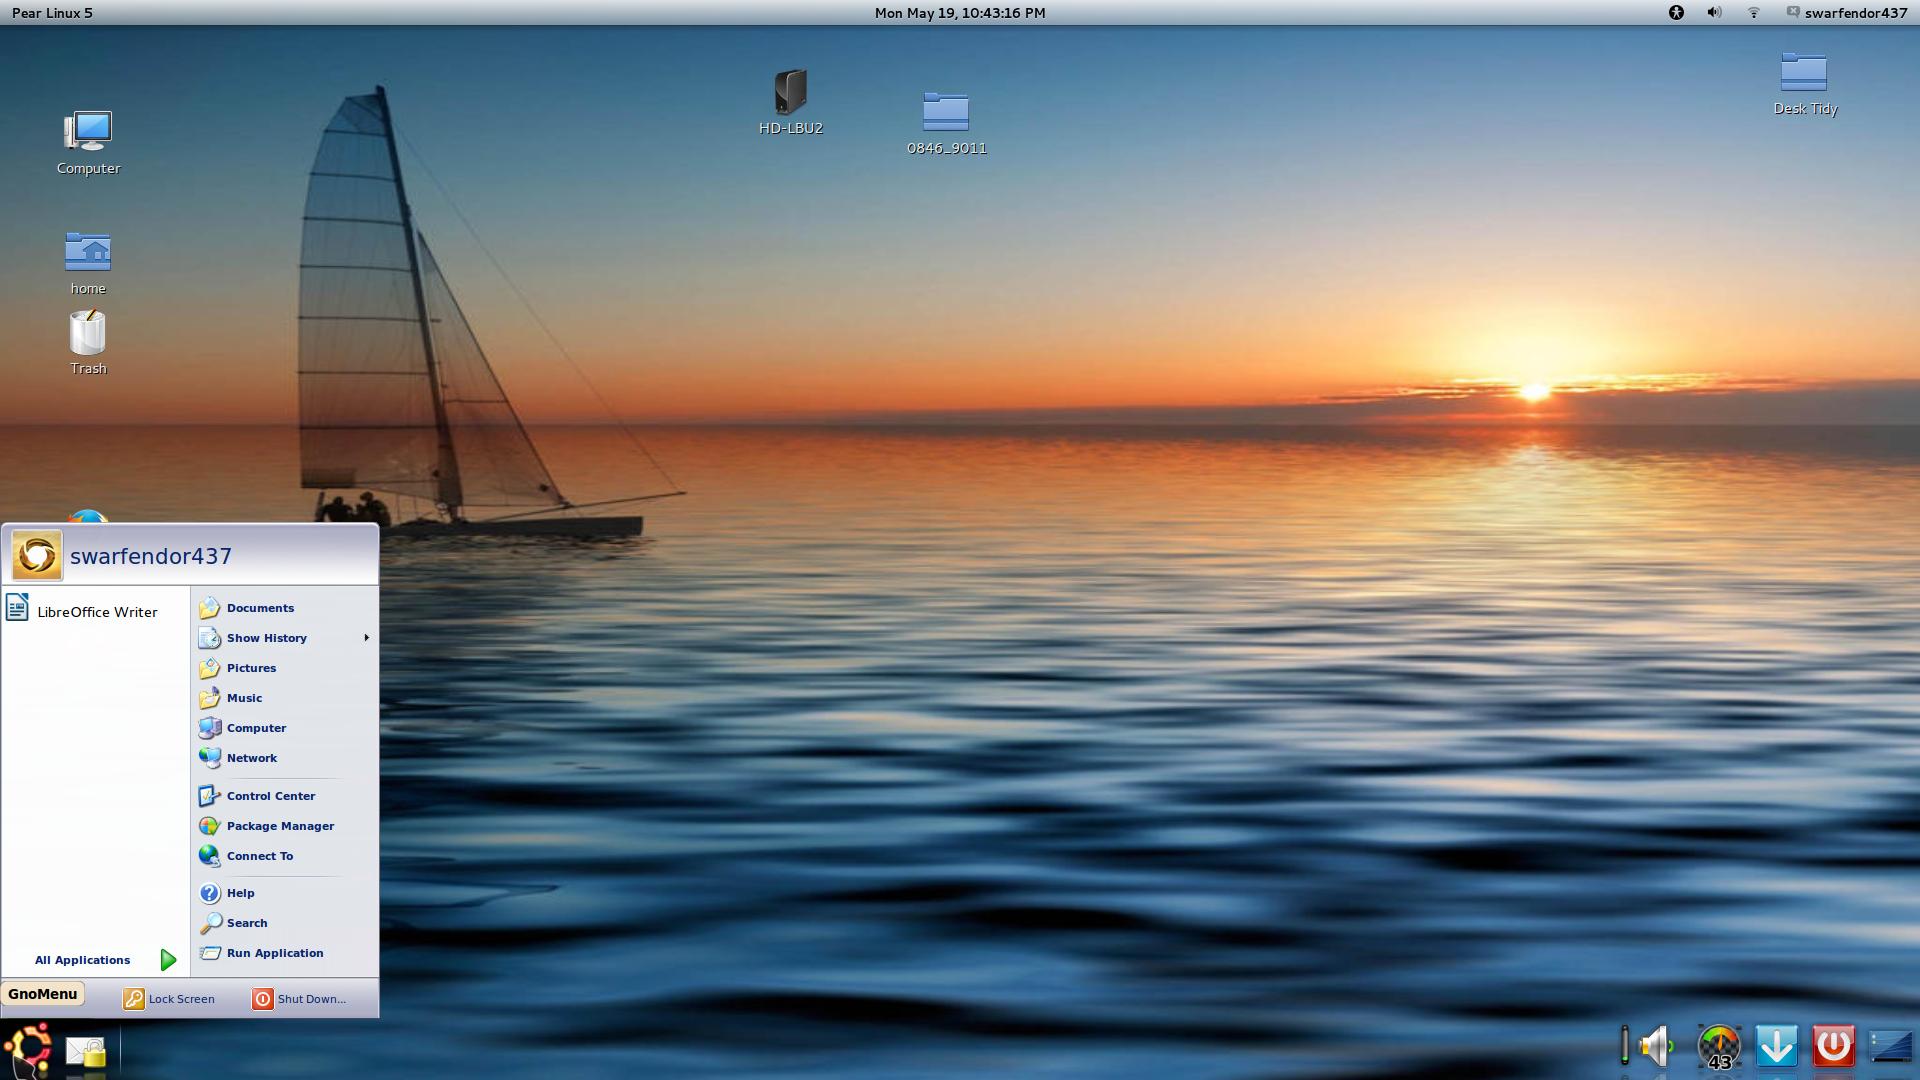Click the accessibility icon in top panel
1920x1080 pixels.
pyautogui.click(x=1676, y=13)
